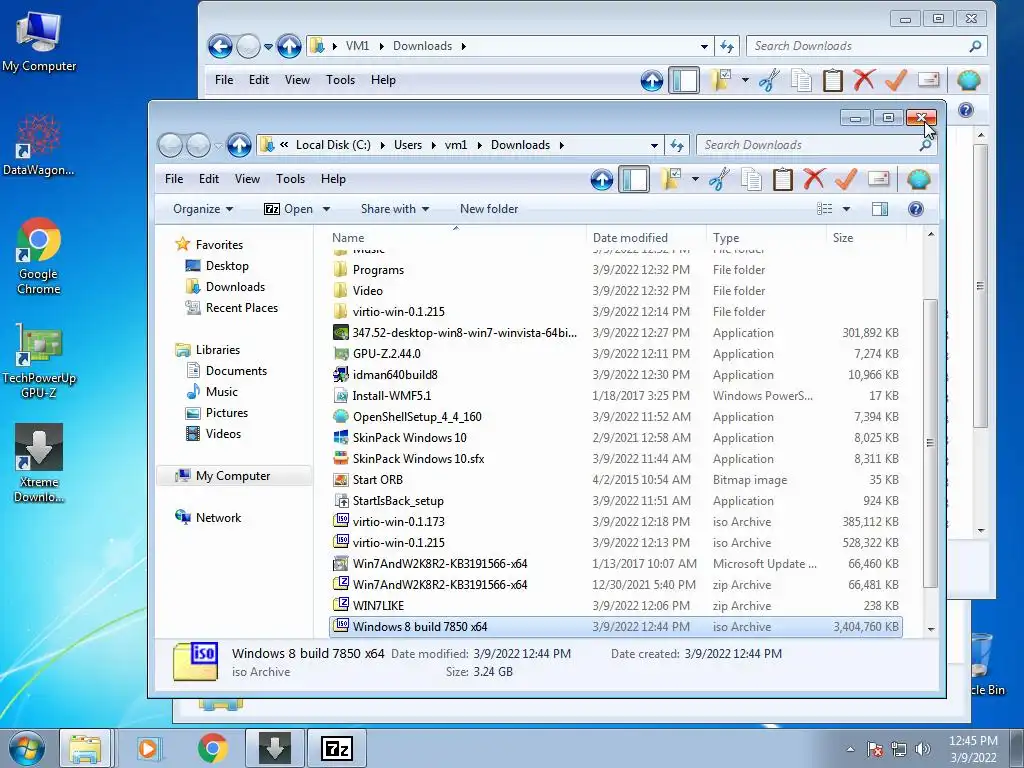
Task: Select the Documents library
Action: click(227, 371)
